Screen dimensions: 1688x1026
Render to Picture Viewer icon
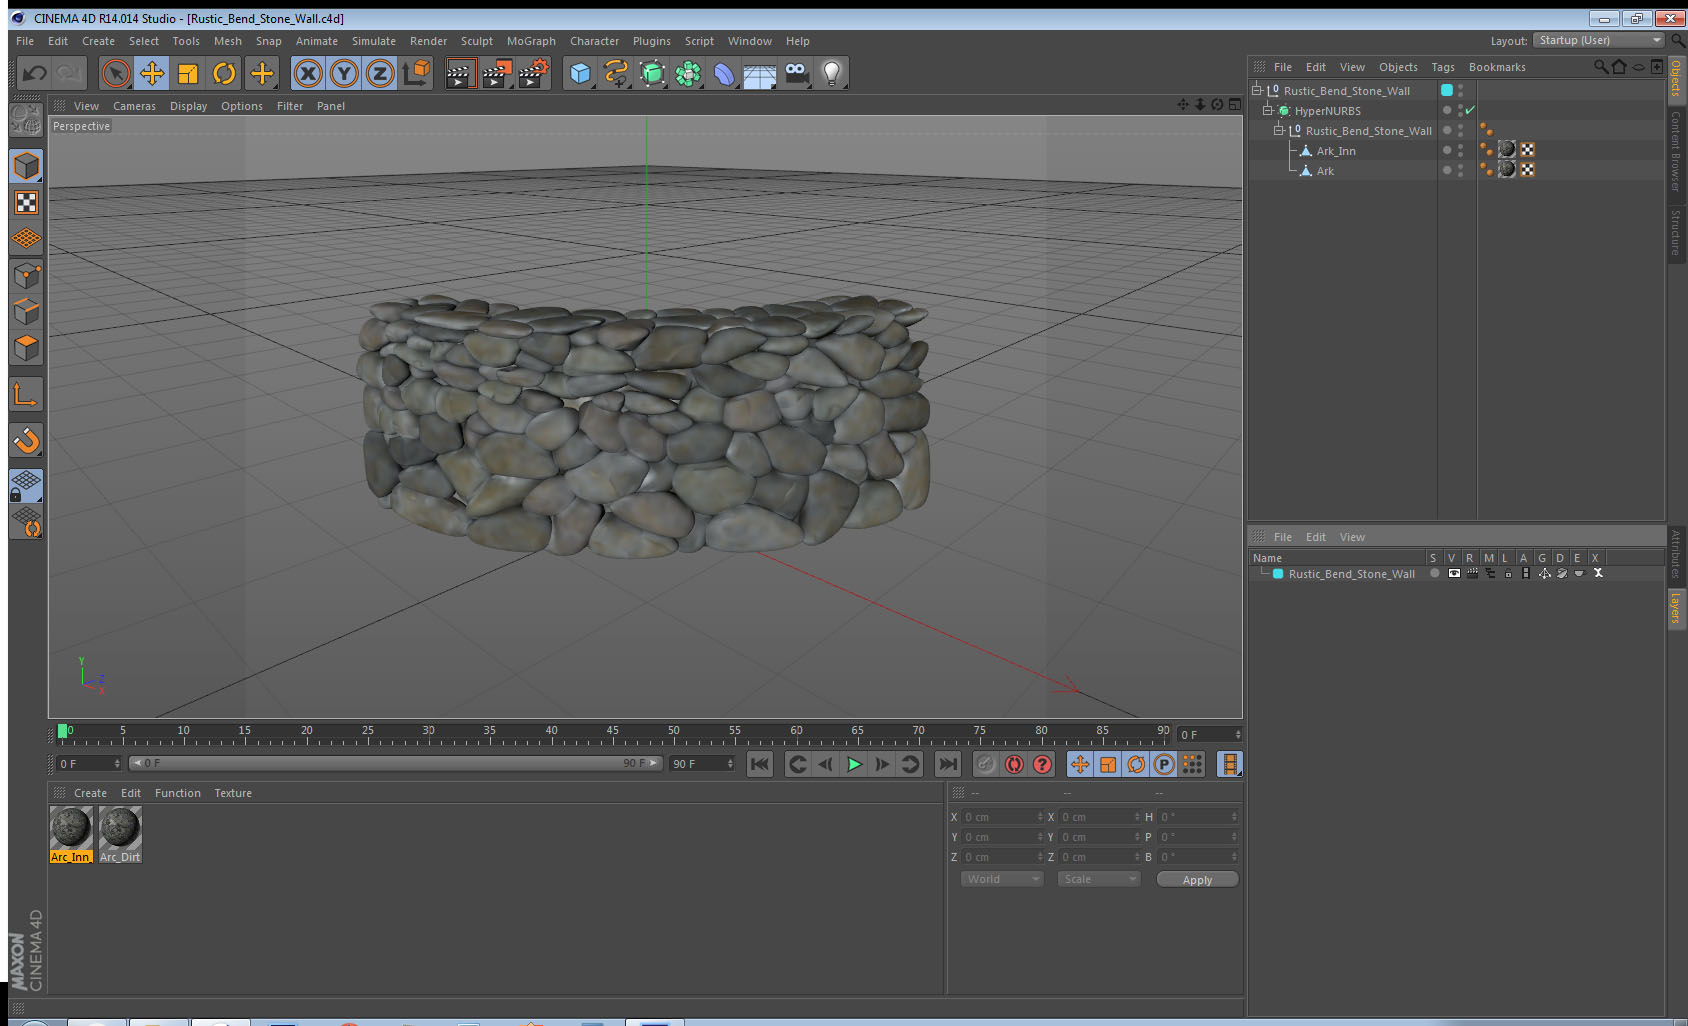point(496,73)
